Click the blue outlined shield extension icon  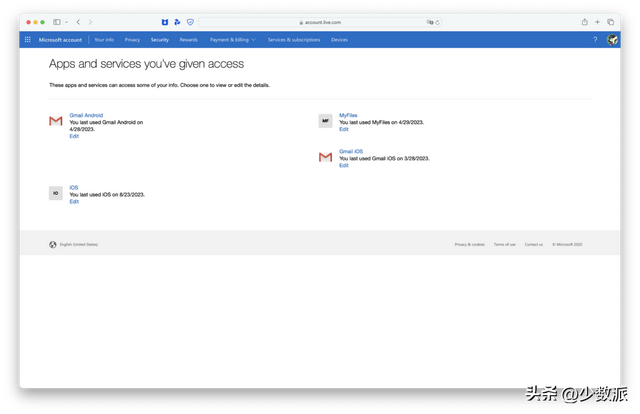(x=190, y=22)
